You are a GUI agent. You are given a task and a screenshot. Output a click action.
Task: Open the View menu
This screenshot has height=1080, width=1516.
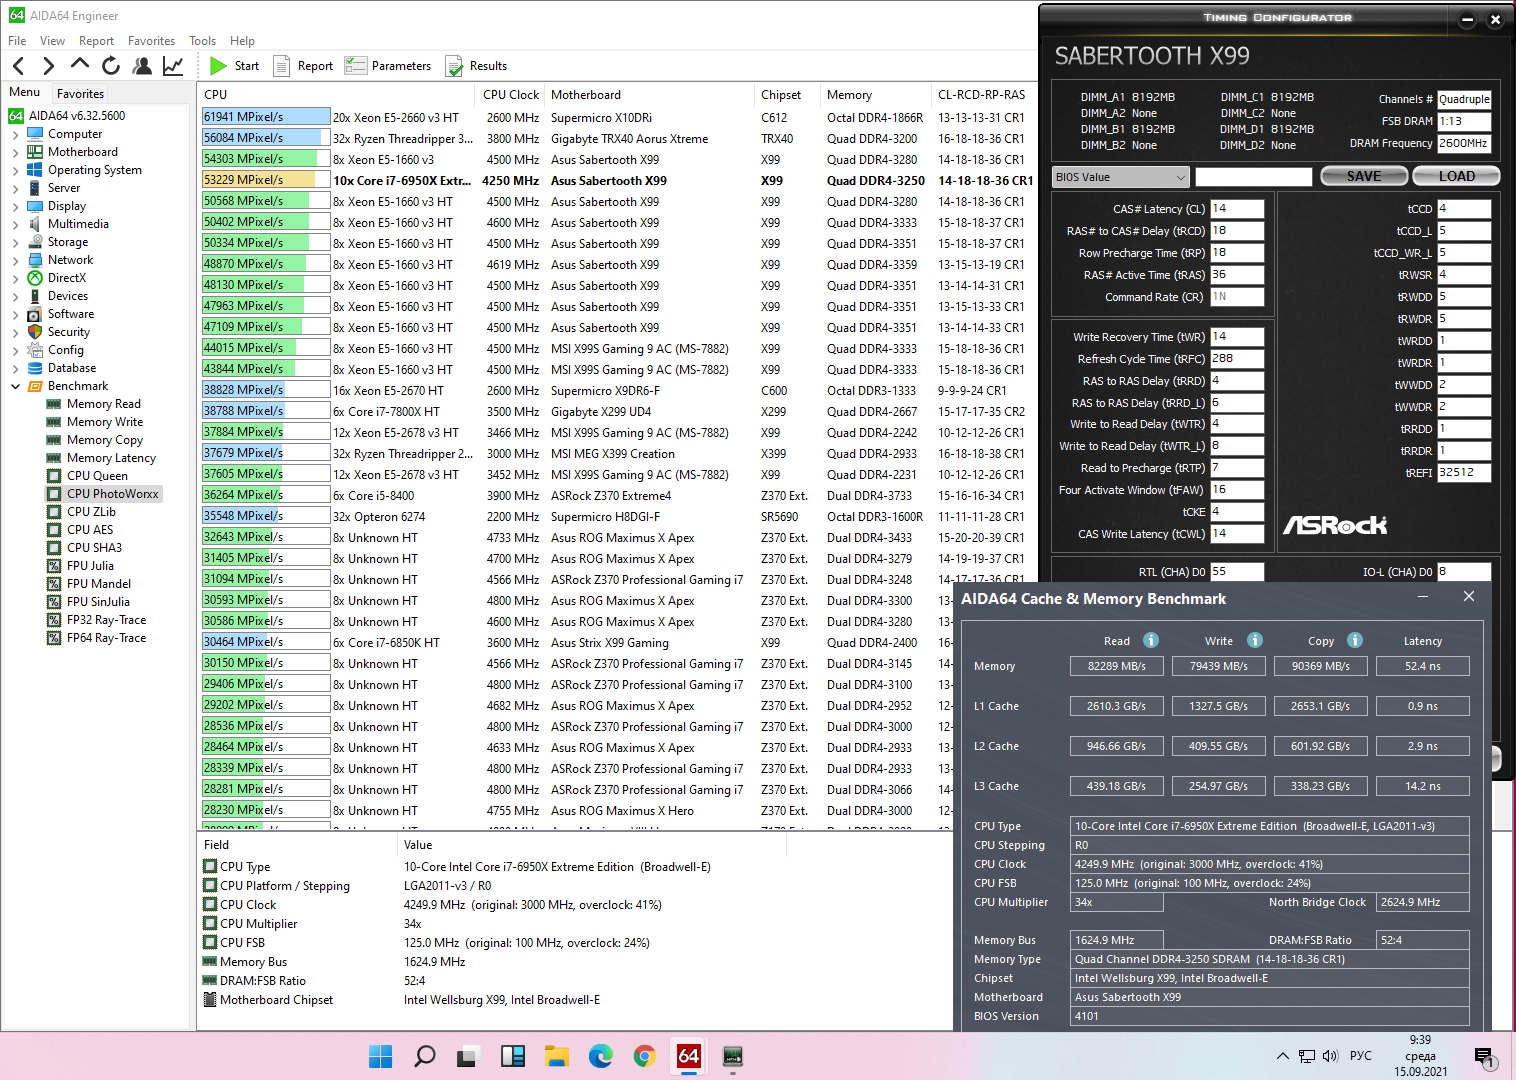coord(52,41)
